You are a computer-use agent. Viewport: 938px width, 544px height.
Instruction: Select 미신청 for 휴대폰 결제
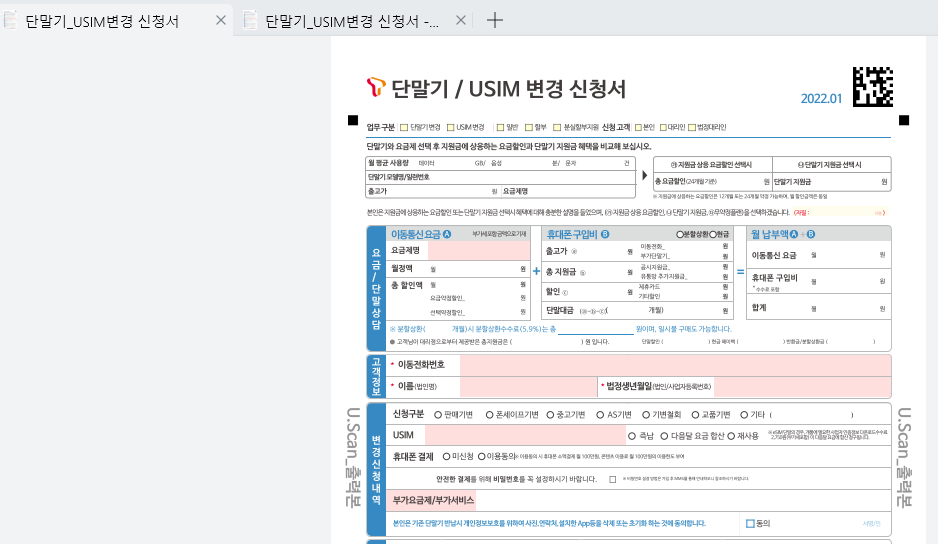click(x=446, y=457)
